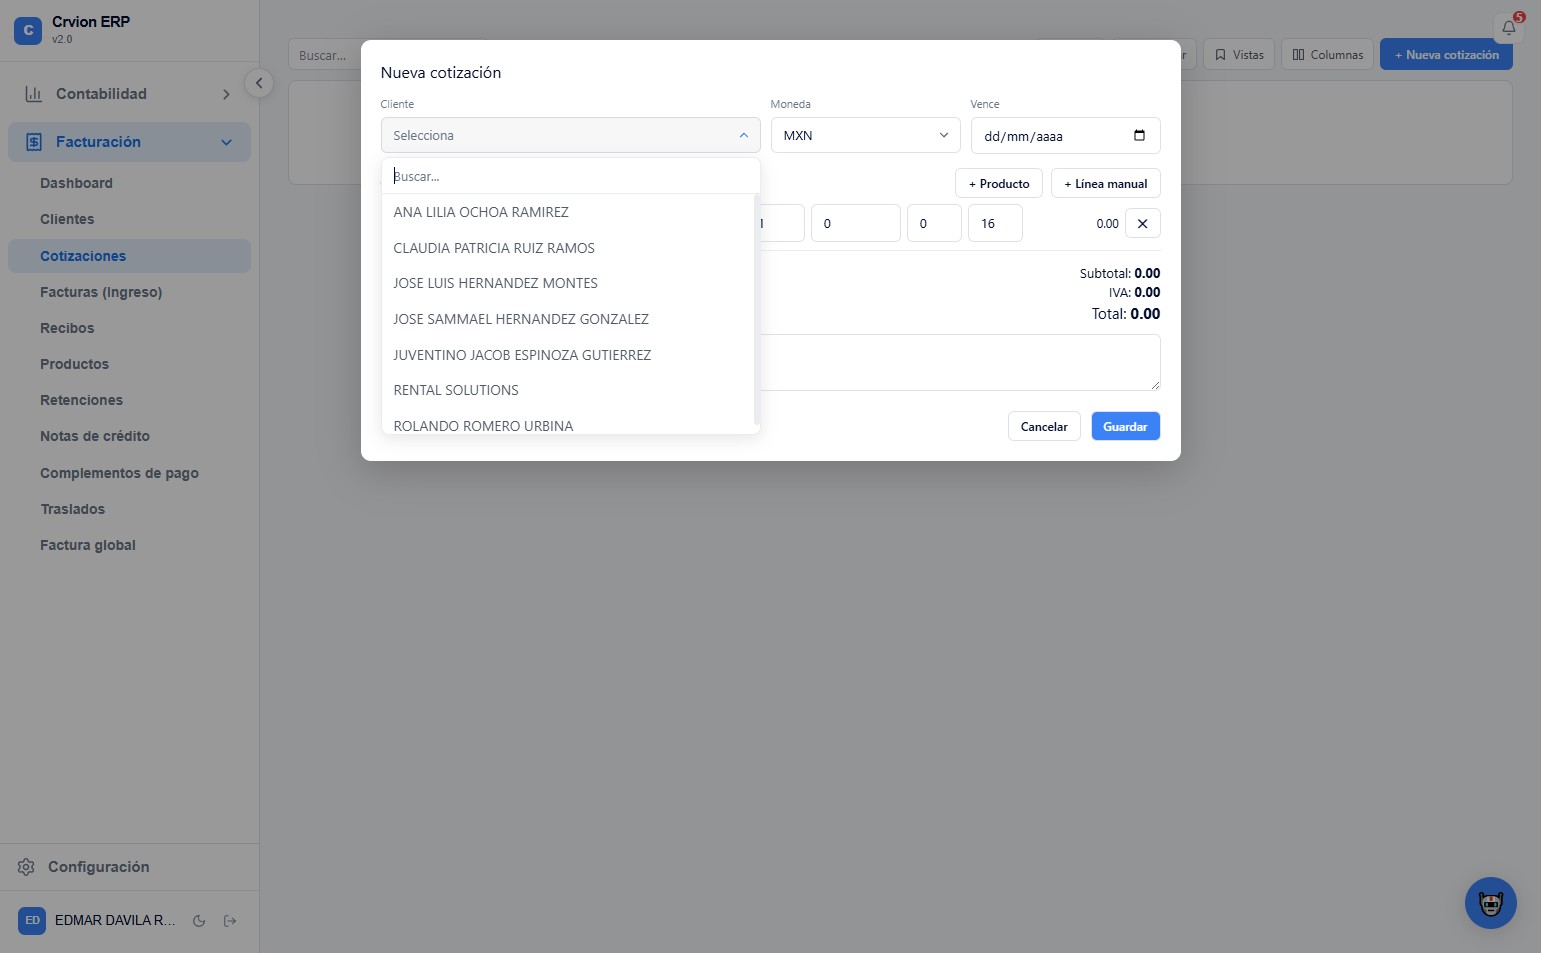The width and height of the screenshot is (1541, 953).
Task: Select client JOSE SAMMAEL HERNANDEZ GONZALEZ
Action: 568,319
